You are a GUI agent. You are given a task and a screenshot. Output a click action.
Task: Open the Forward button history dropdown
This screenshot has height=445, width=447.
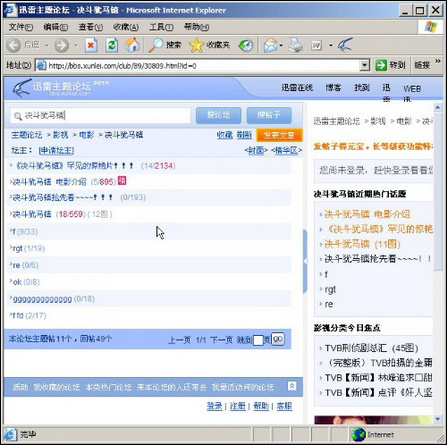coord(76,45)
